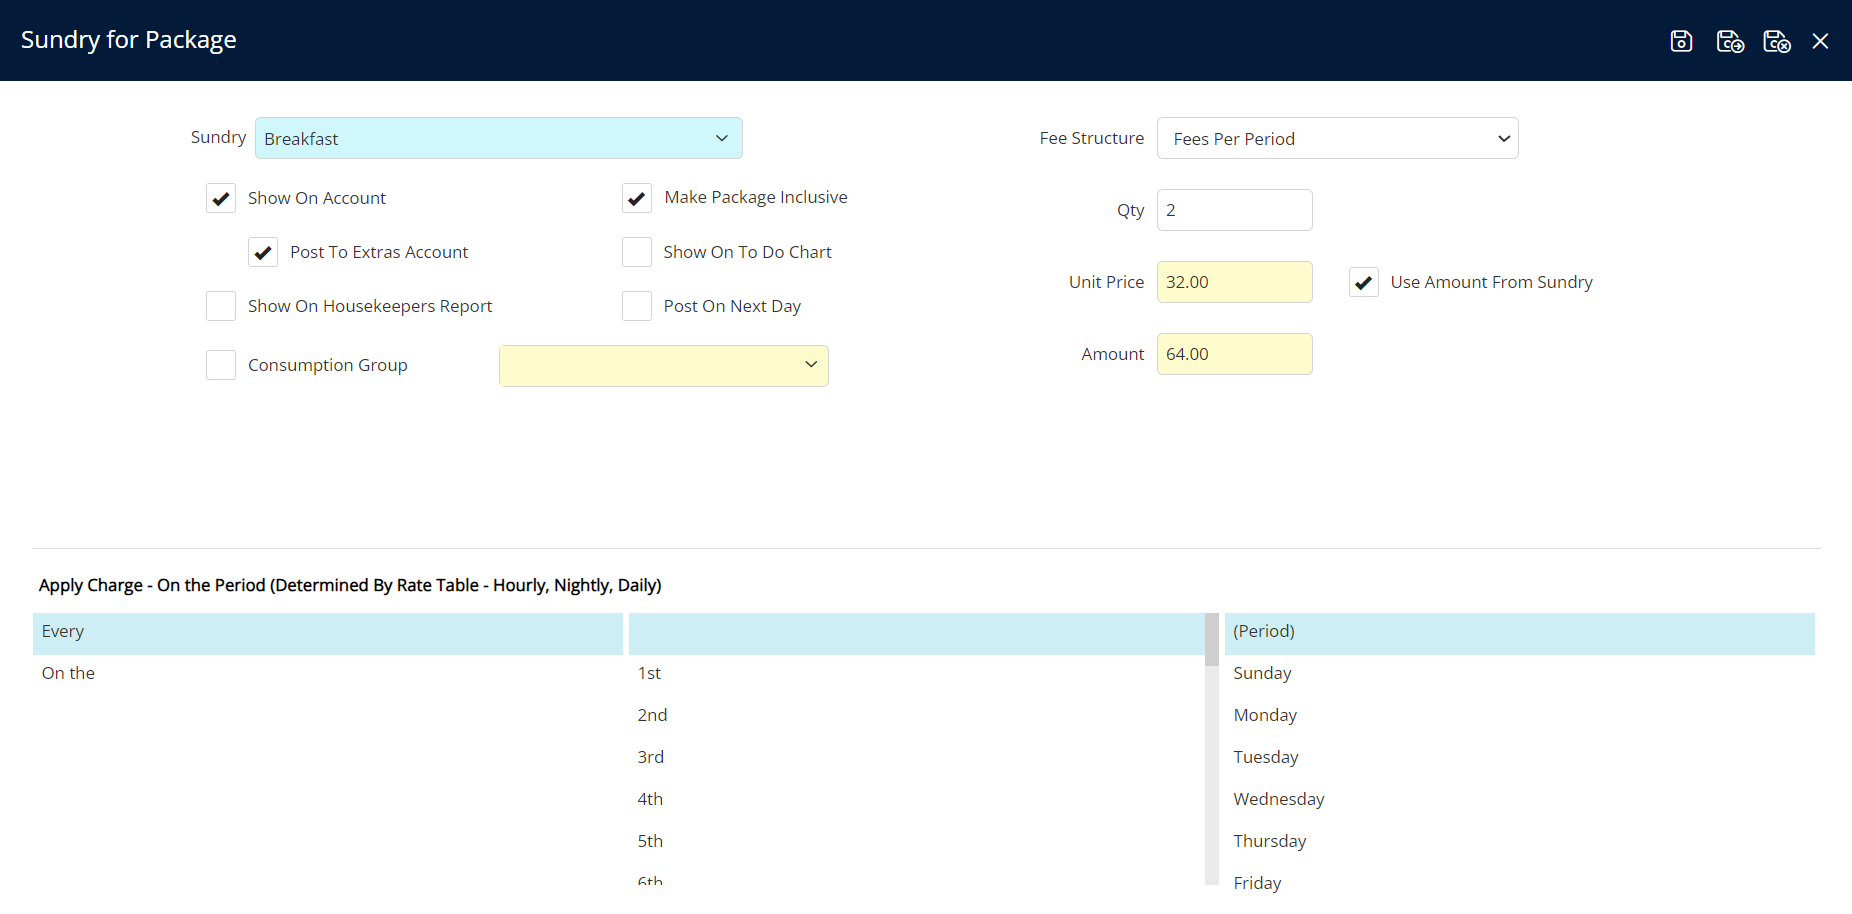This screenshot has width=1852, height=914.
Task: Uncheck Make Package Inclusive
Action: (x=637, y=198)
